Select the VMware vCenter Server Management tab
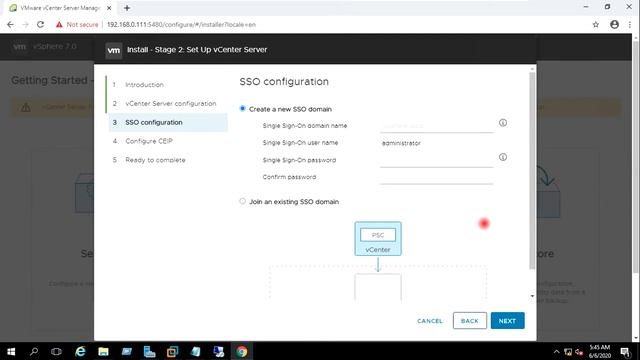The image size is (640, 360). (60, 8)
